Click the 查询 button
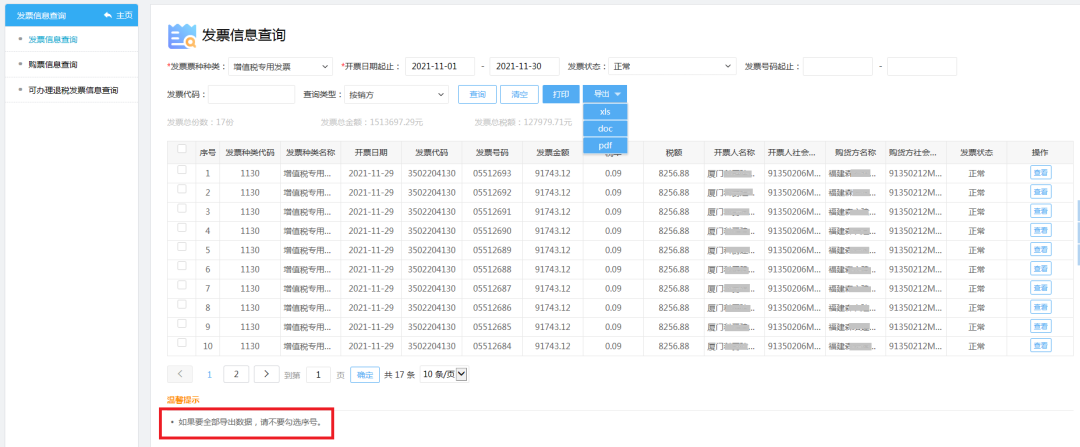1080x447 pixels. pos(477,94)
